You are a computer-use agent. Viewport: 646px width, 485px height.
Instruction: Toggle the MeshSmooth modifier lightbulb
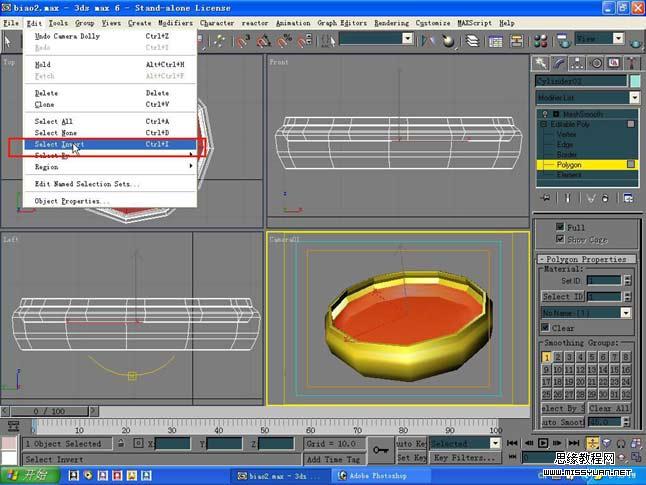tap(545, 114)
